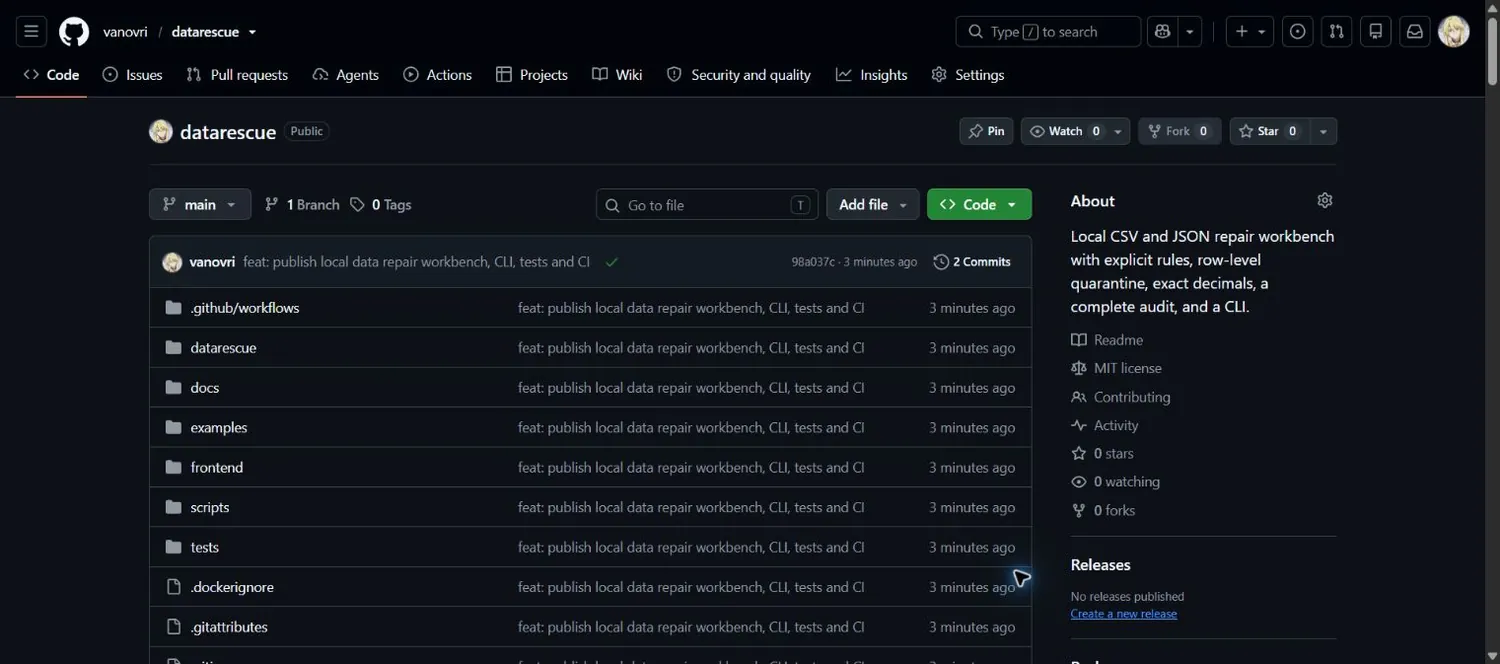Click the vanovri owner link in the top bar
The height and width of the screenshot is (664, 1500).
[x=125, y=32]
